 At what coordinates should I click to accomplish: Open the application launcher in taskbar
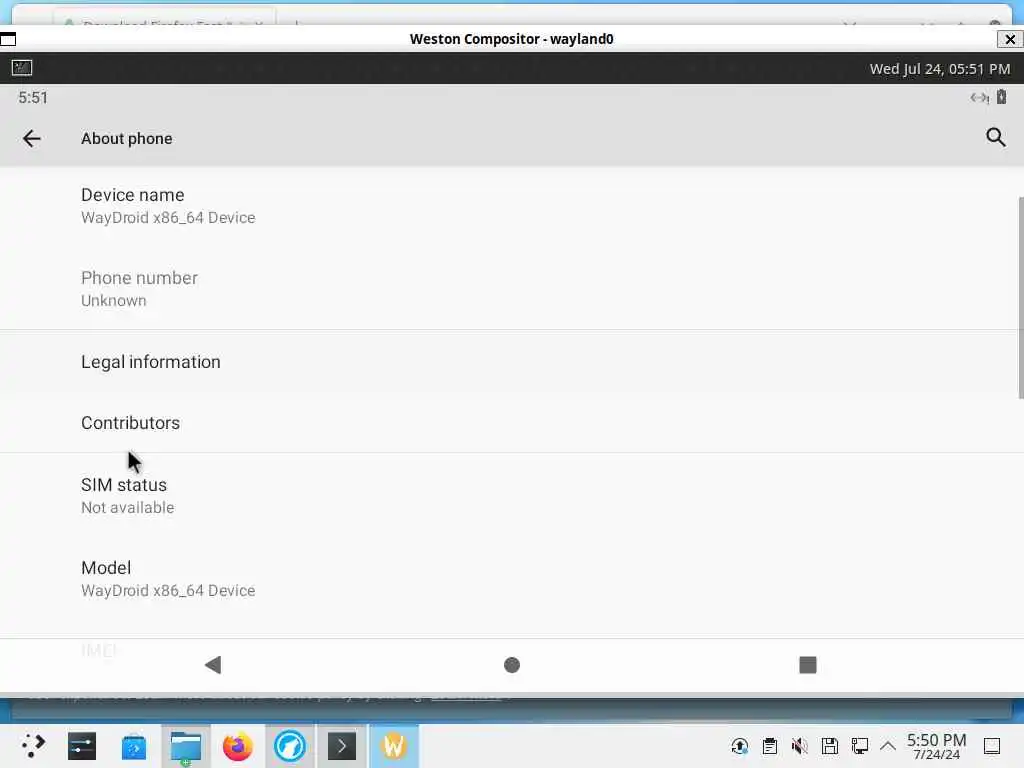(x=33, y=746)
